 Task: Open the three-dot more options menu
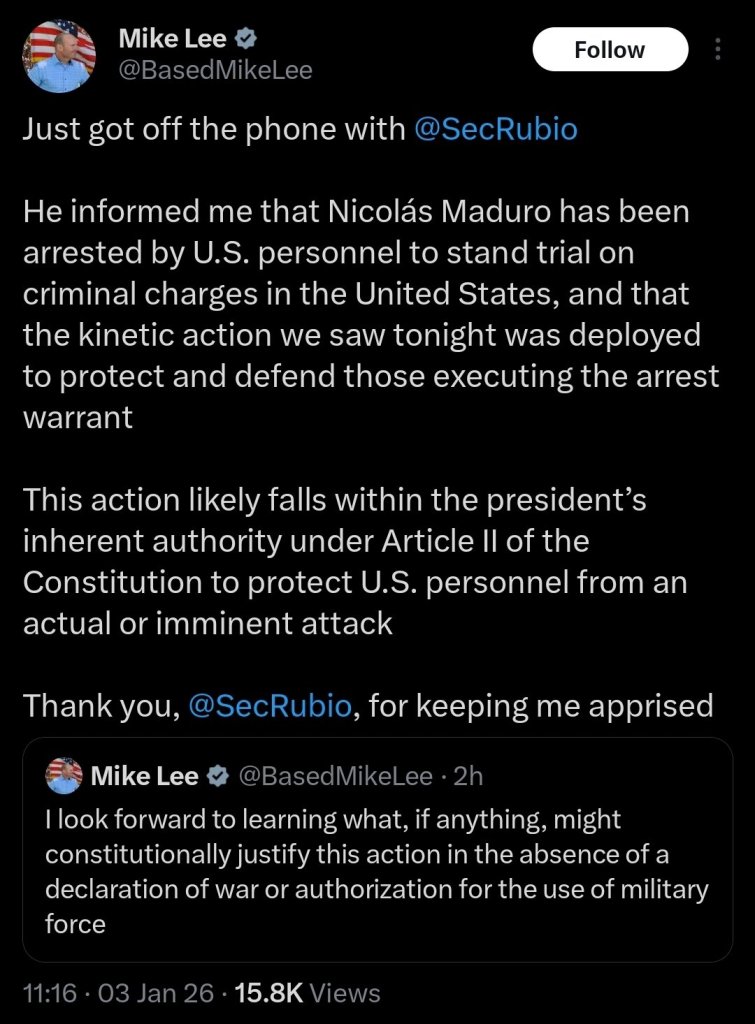(x=718, y=50)
